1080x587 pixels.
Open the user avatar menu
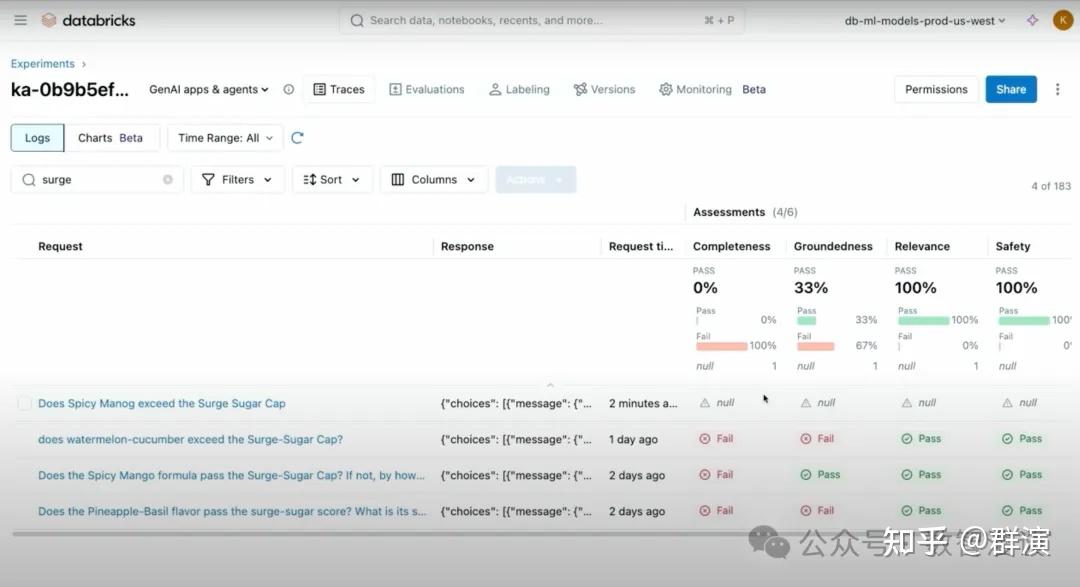pos(1062,20)
